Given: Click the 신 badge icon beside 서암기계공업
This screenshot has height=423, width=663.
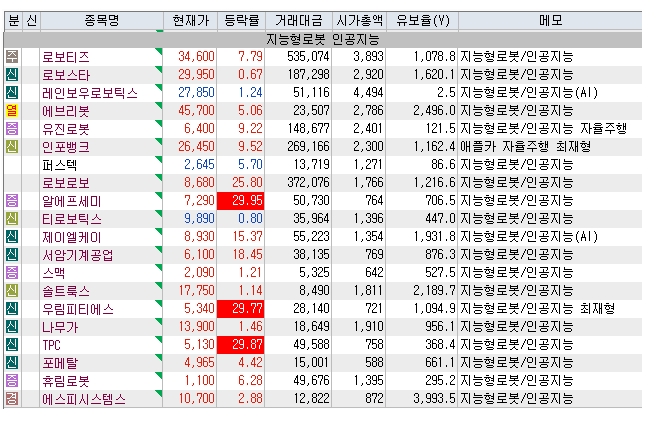Looking at the screenshot, I should 12,255.
